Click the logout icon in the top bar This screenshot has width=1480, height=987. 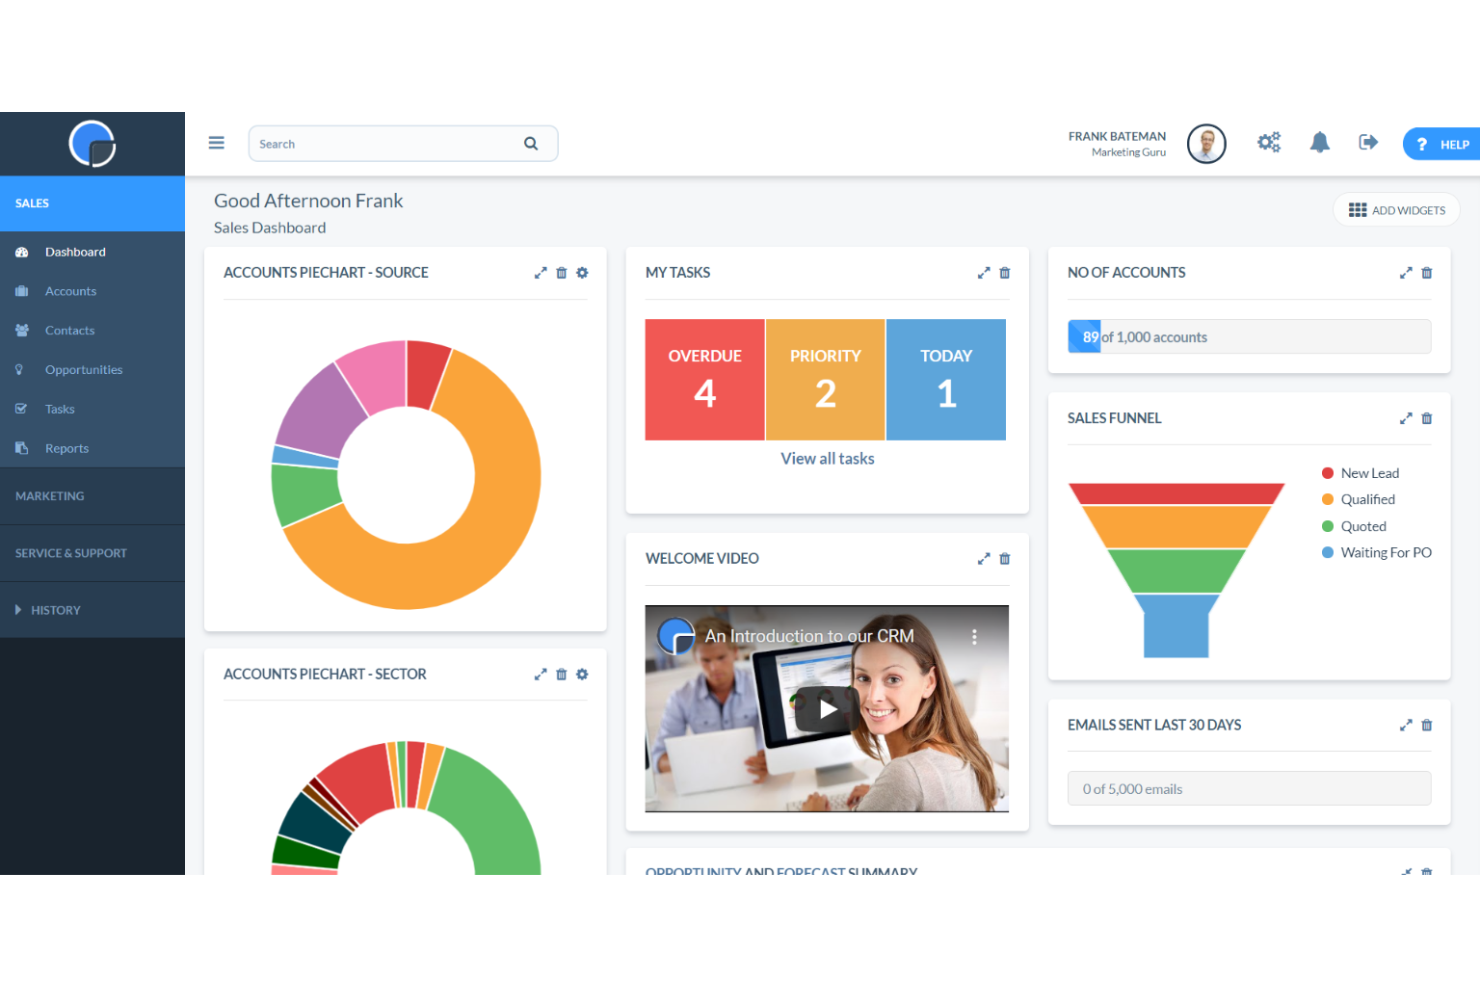coord(1368,142)
